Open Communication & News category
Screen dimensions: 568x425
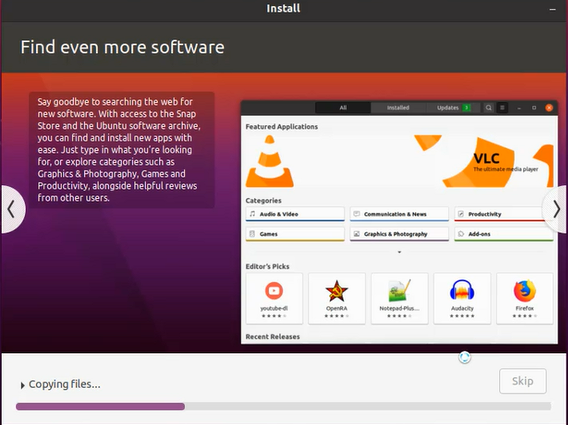[x=399, y=214]
